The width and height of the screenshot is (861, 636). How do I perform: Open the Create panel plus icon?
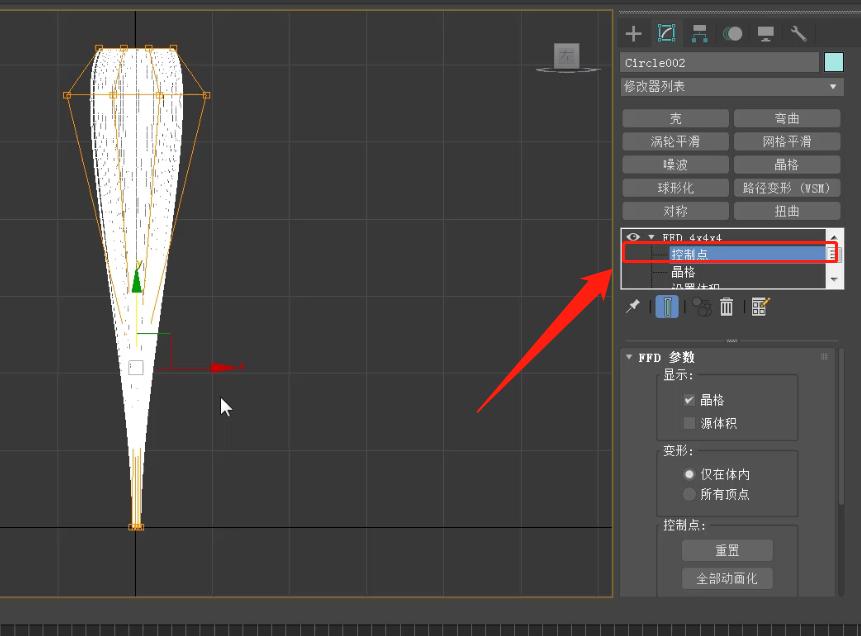click(x=633, y=34)
